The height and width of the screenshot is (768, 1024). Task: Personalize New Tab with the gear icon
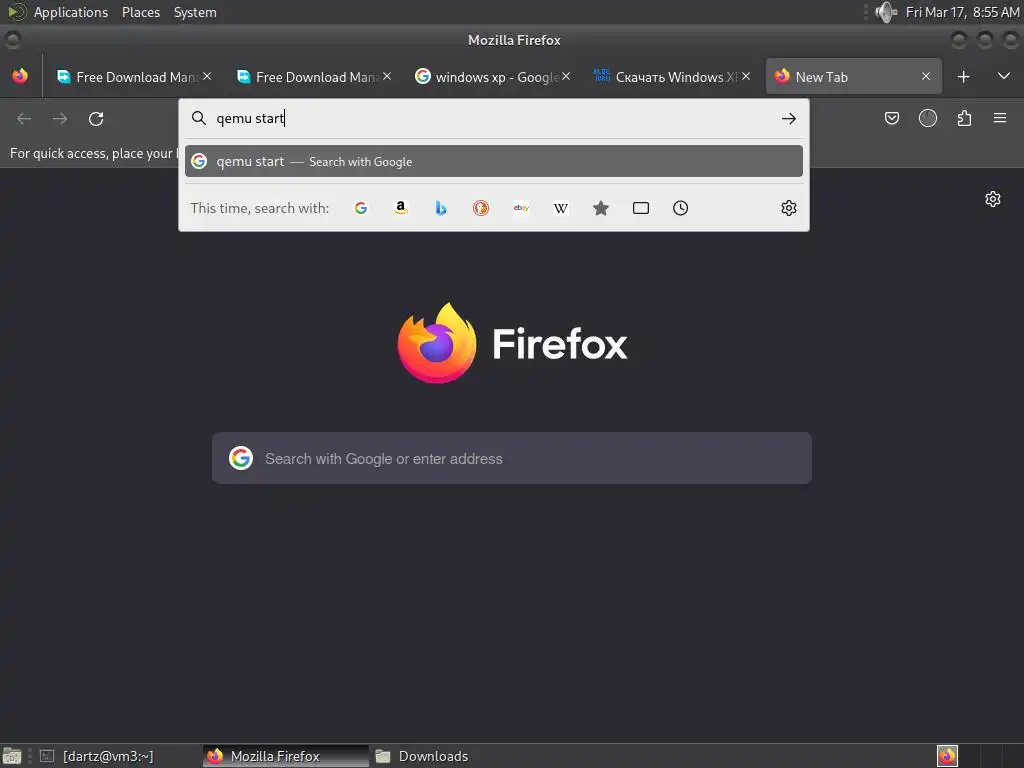tap(993, 199)
